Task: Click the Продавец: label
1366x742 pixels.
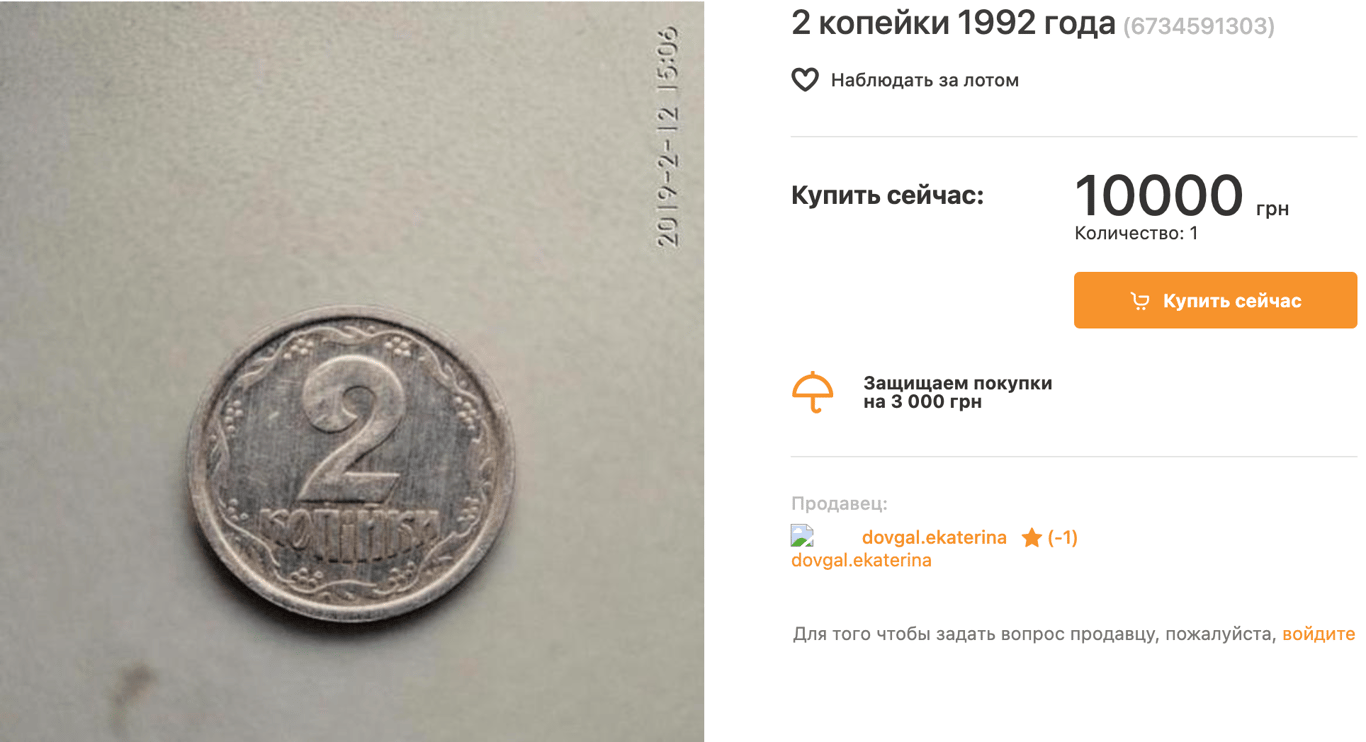Action: point(839,503)
